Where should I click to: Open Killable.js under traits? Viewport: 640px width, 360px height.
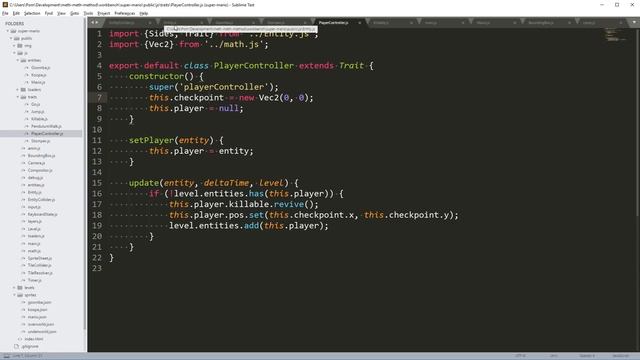(x=39, y=119)
